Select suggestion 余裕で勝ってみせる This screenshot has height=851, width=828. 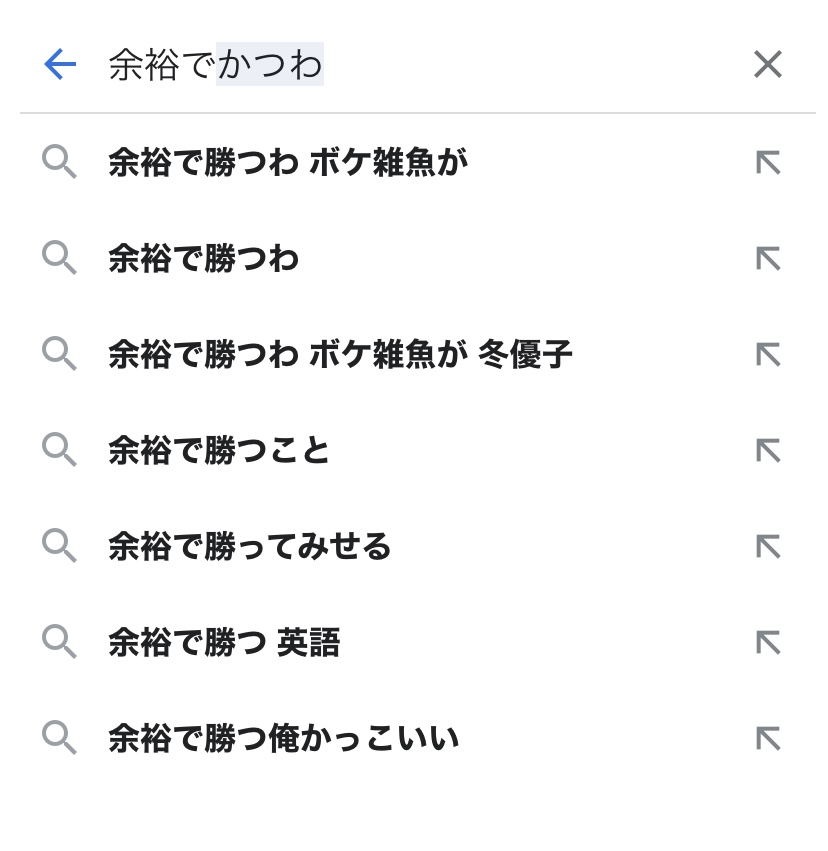(250, 546)
